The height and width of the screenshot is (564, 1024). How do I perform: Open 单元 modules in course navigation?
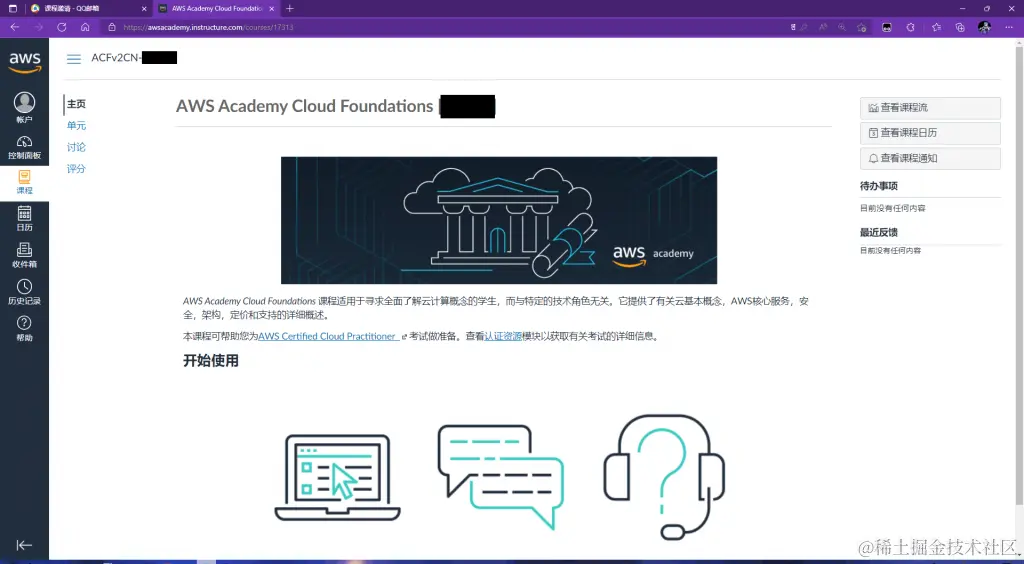click(76, 125)
